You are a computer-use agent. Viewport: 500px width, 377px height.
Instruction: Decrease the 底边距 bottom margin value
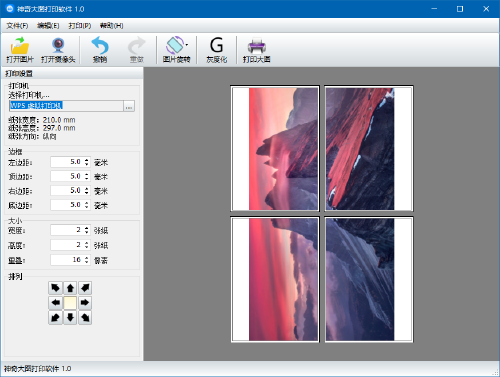[x=87, y=207]
